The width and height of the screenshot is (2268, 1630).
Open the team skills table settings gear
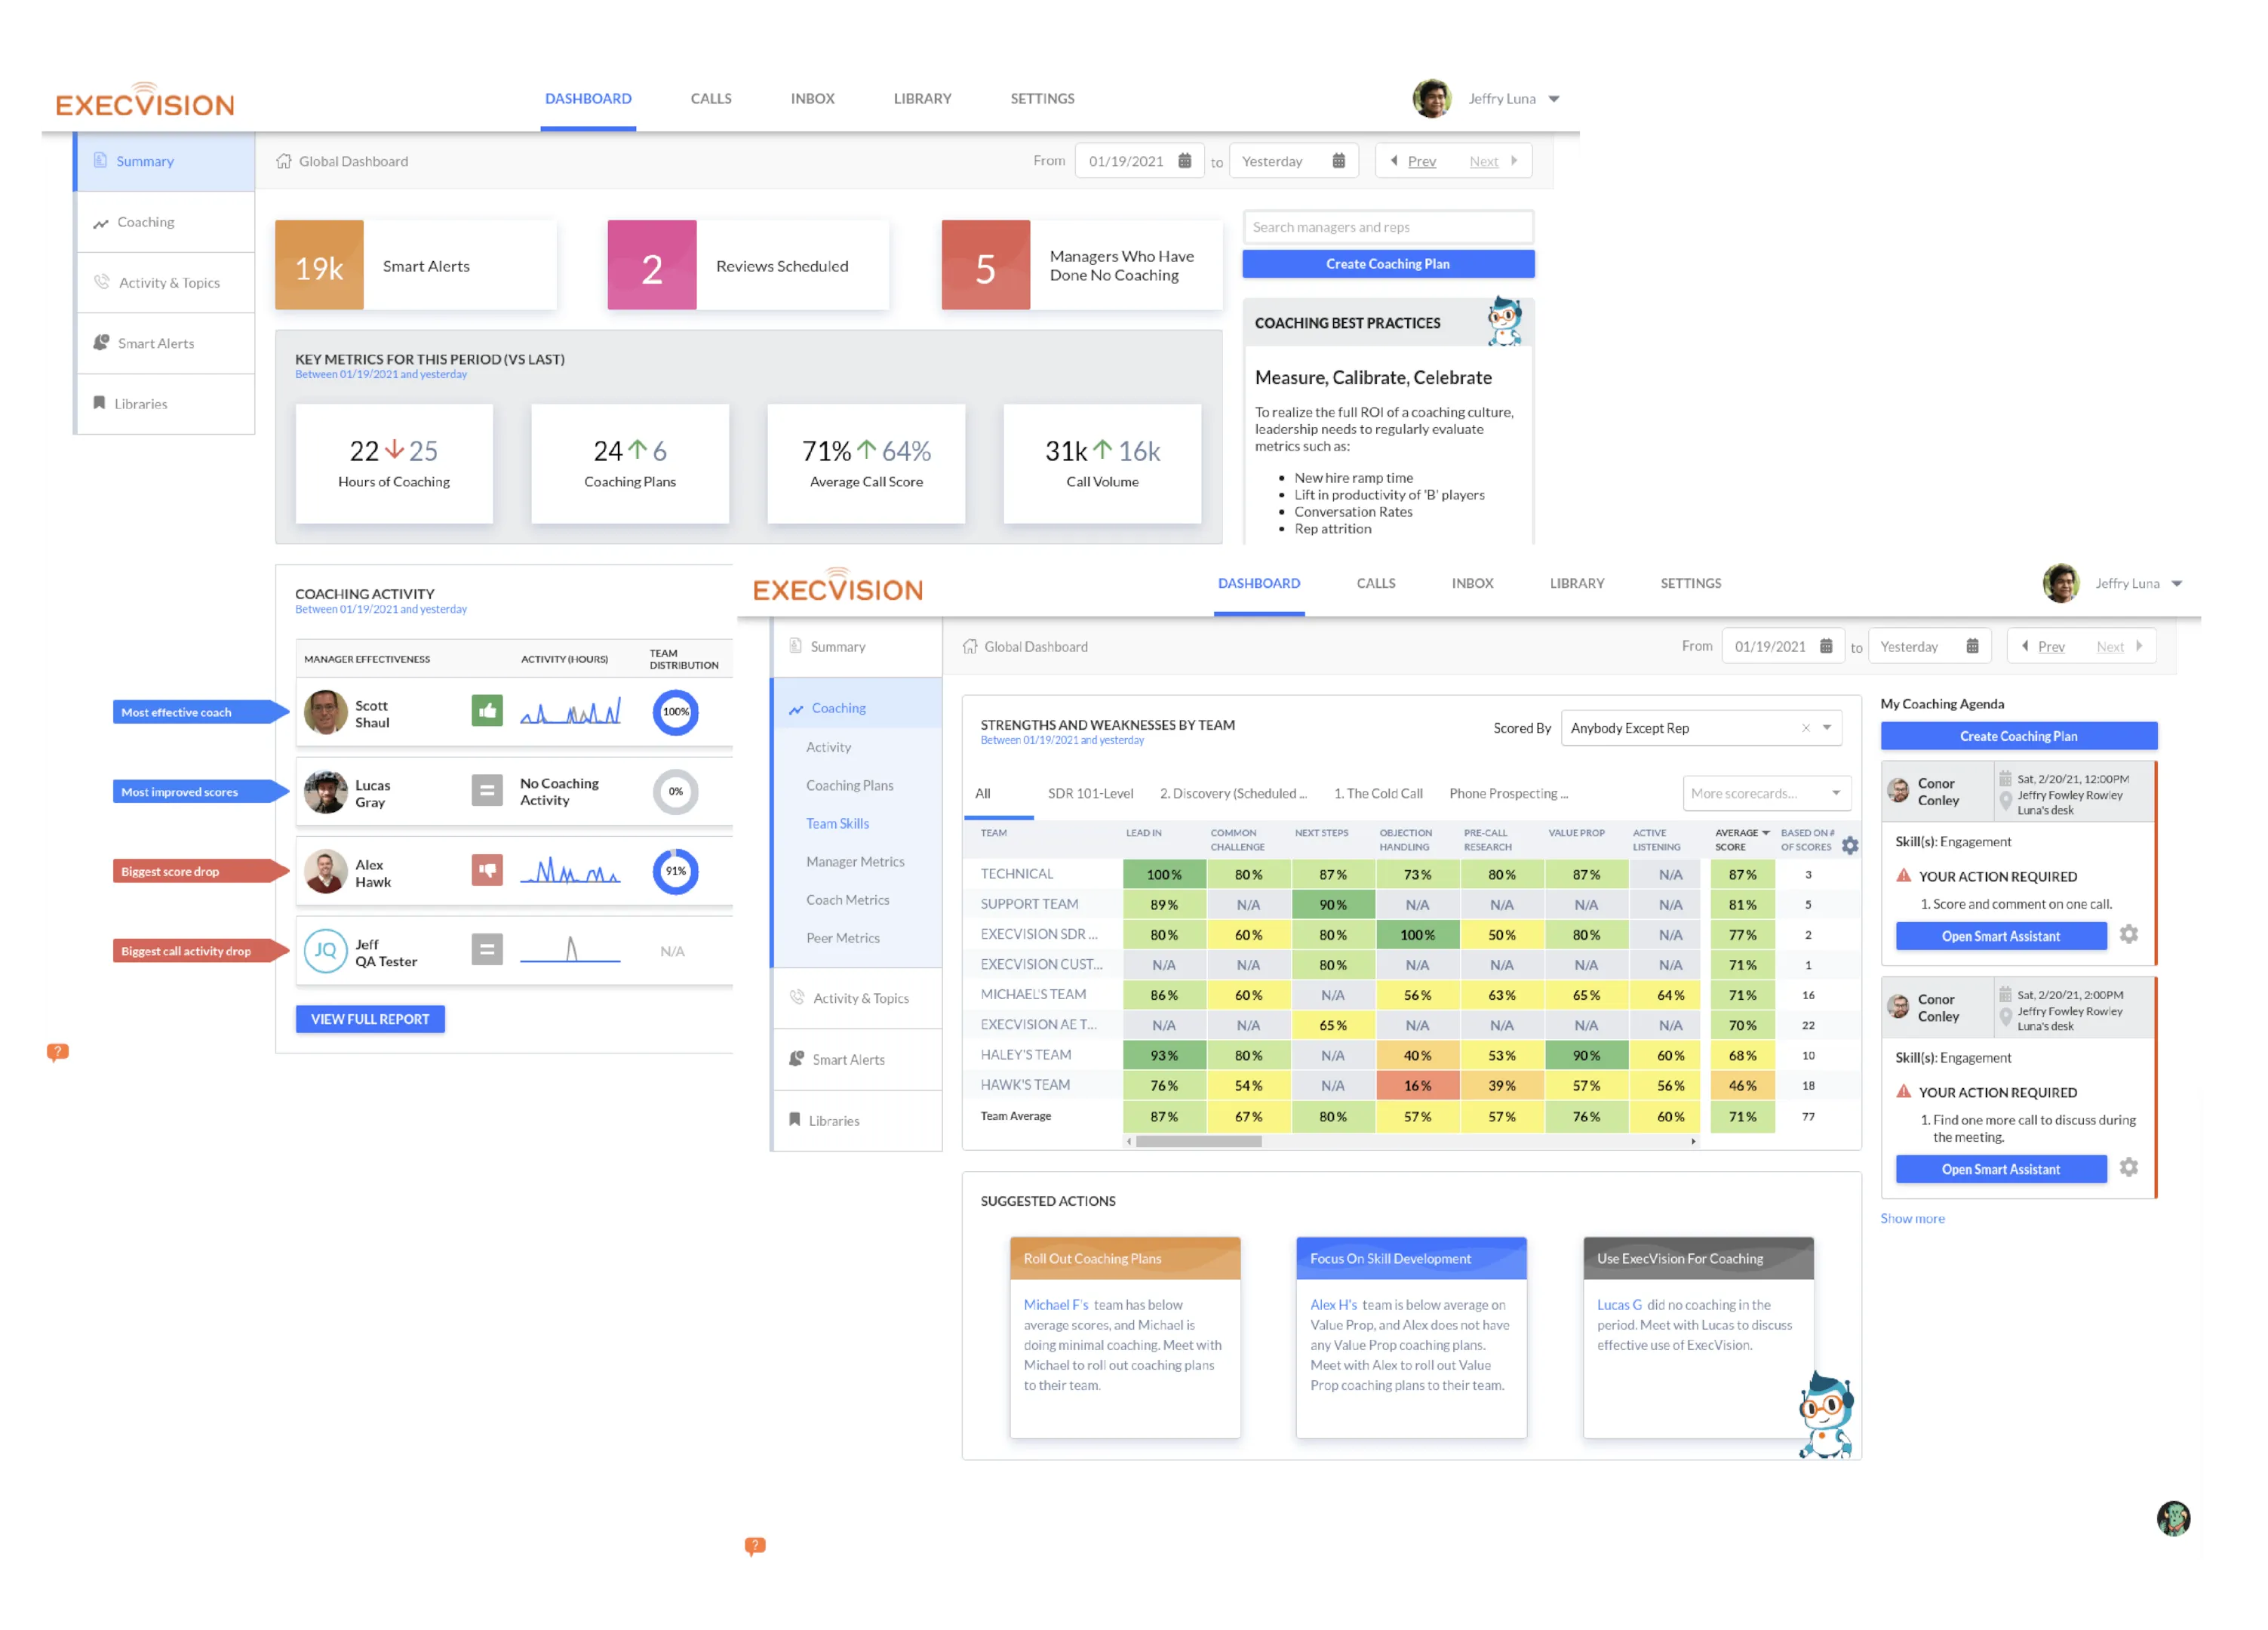pos(1850,846)
